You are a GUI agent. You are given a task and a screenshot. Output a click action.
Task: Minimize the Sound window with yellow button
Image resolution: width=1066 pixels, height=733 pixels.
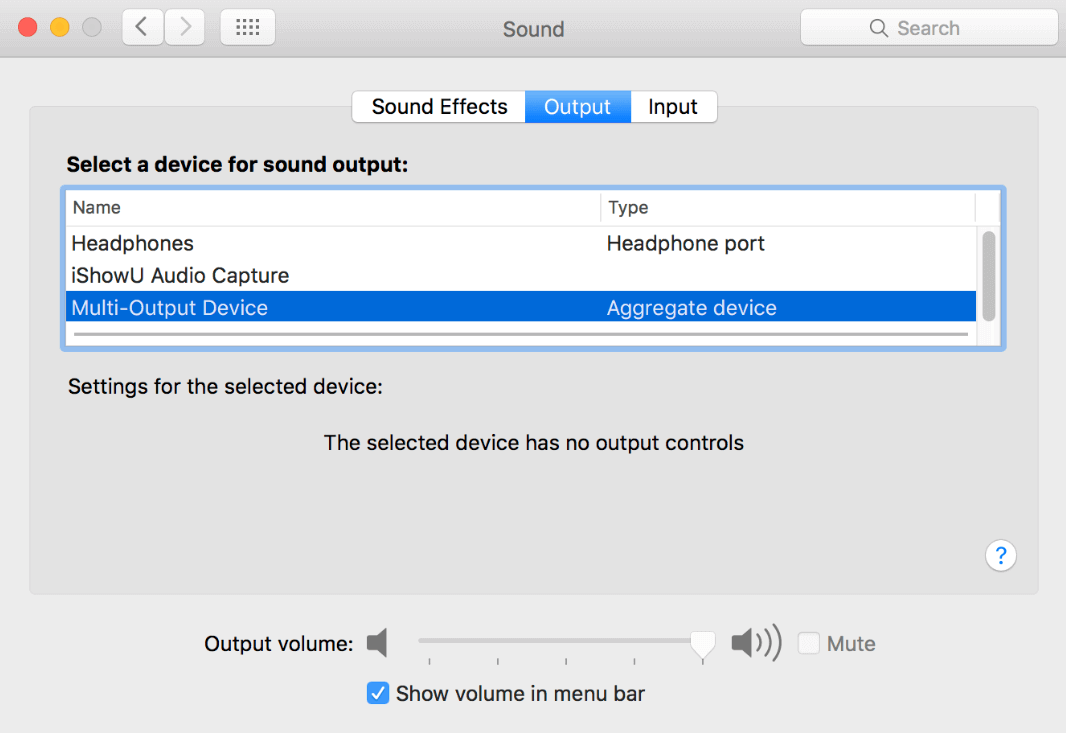pos(59,28)
